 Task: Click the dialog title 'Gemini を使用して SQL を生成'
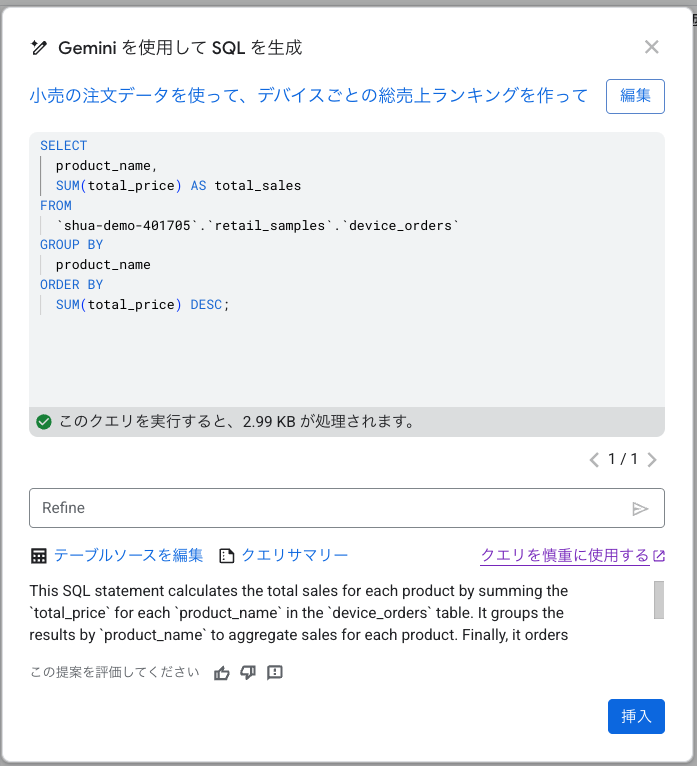click(180, 48)
